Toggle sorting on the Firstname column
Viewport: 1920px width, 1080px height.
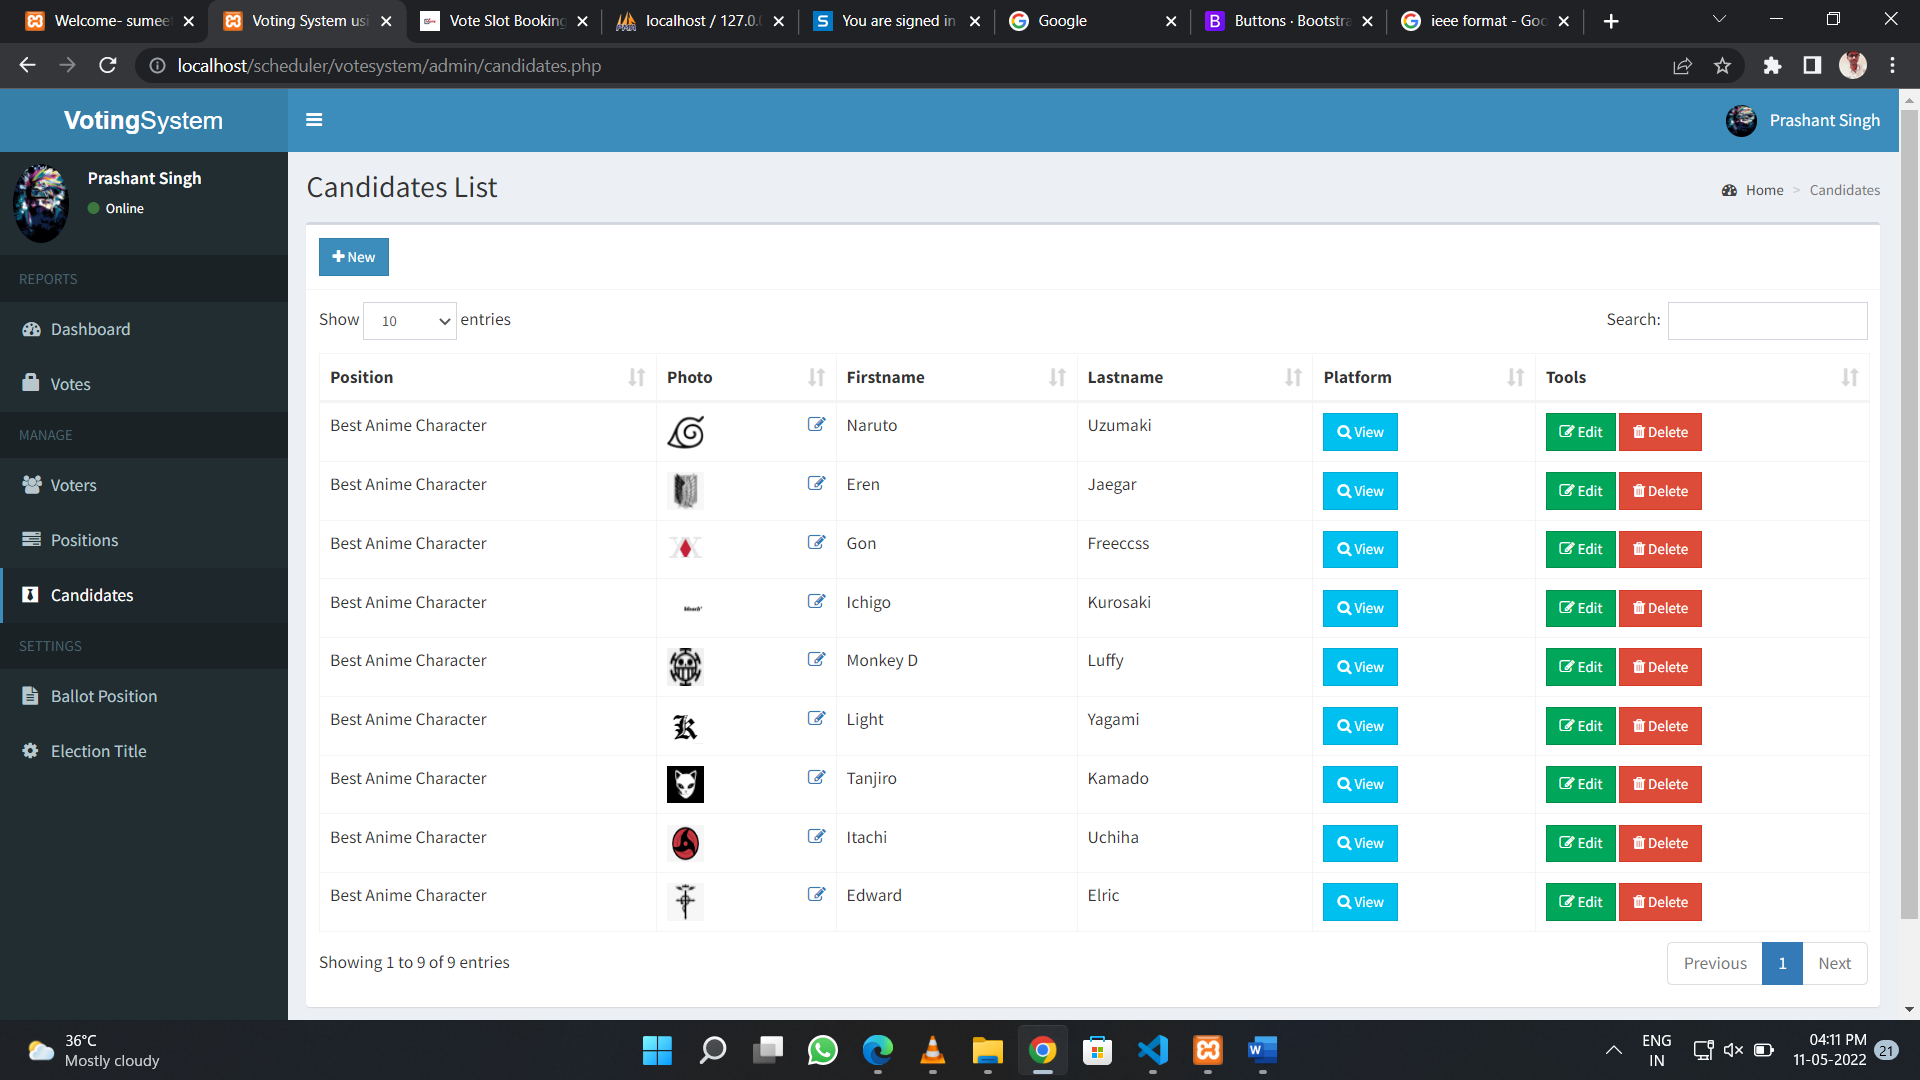point(1058,378)
